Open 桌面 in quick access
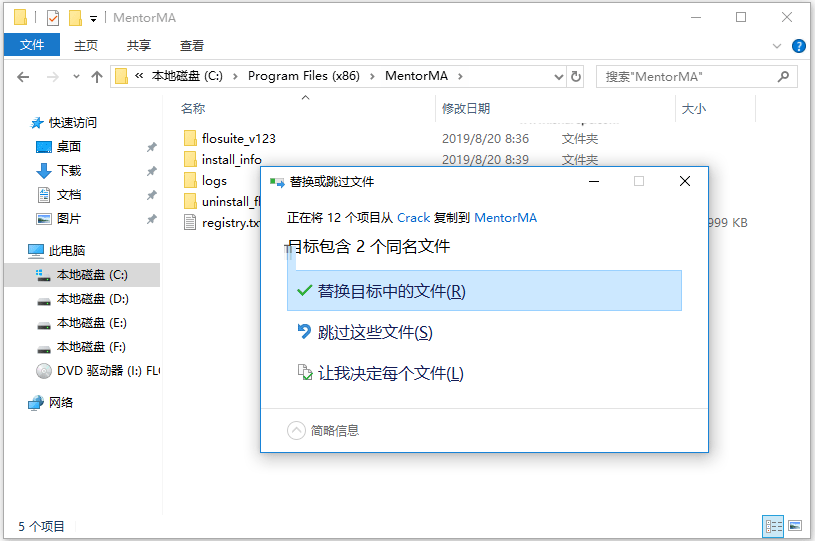The height and width of the screenshot is (541, 815). [69, 147]
